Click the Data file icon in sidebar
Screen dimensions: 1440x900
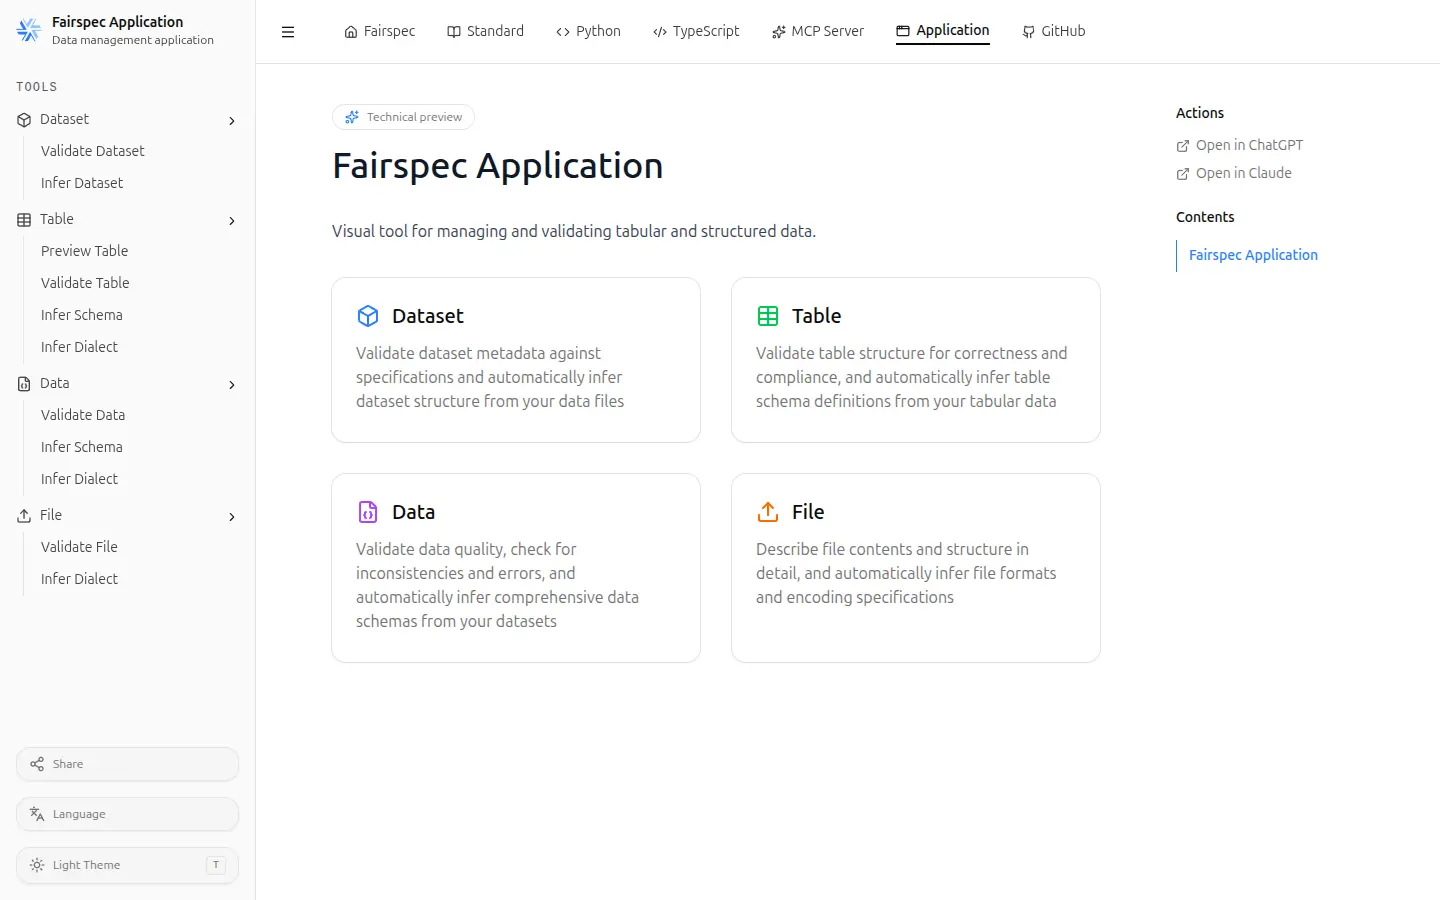24,384
